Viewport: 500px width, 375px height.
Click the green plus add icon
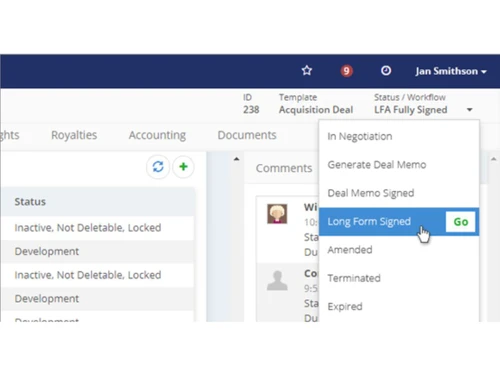point(183,167)
